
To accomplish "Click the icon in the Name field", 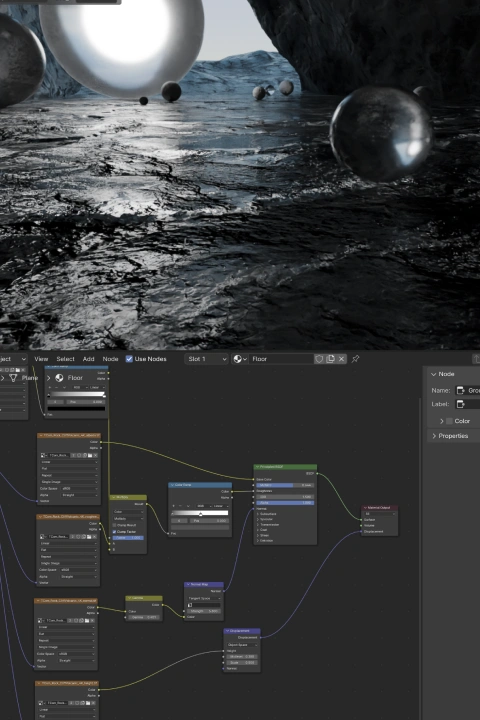I will pyautogui.click(x=460, y=390).
